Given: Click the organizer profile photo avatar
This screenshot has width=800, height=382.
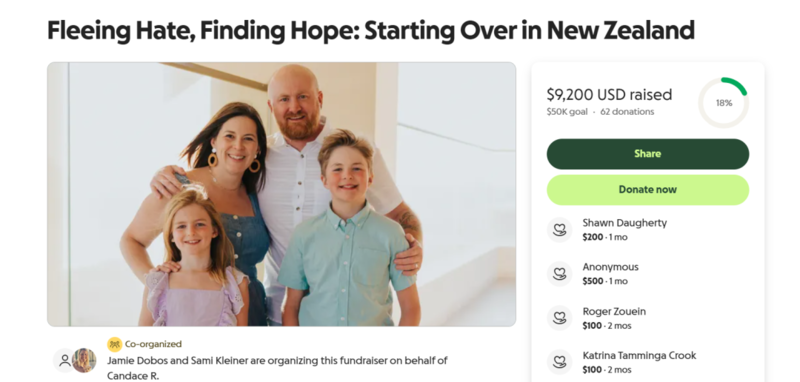Looking at the screenshot, I should tap(84, 361).
